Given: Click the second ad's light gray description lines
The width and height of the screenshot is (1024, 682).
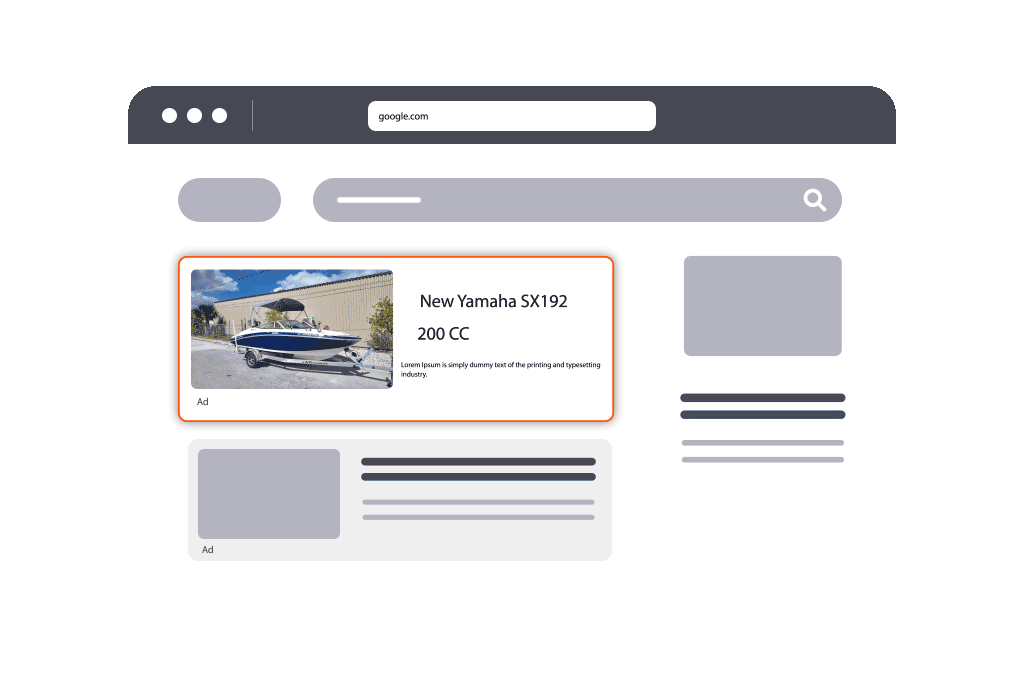Looking at the screenshot, I should (478, 509).
